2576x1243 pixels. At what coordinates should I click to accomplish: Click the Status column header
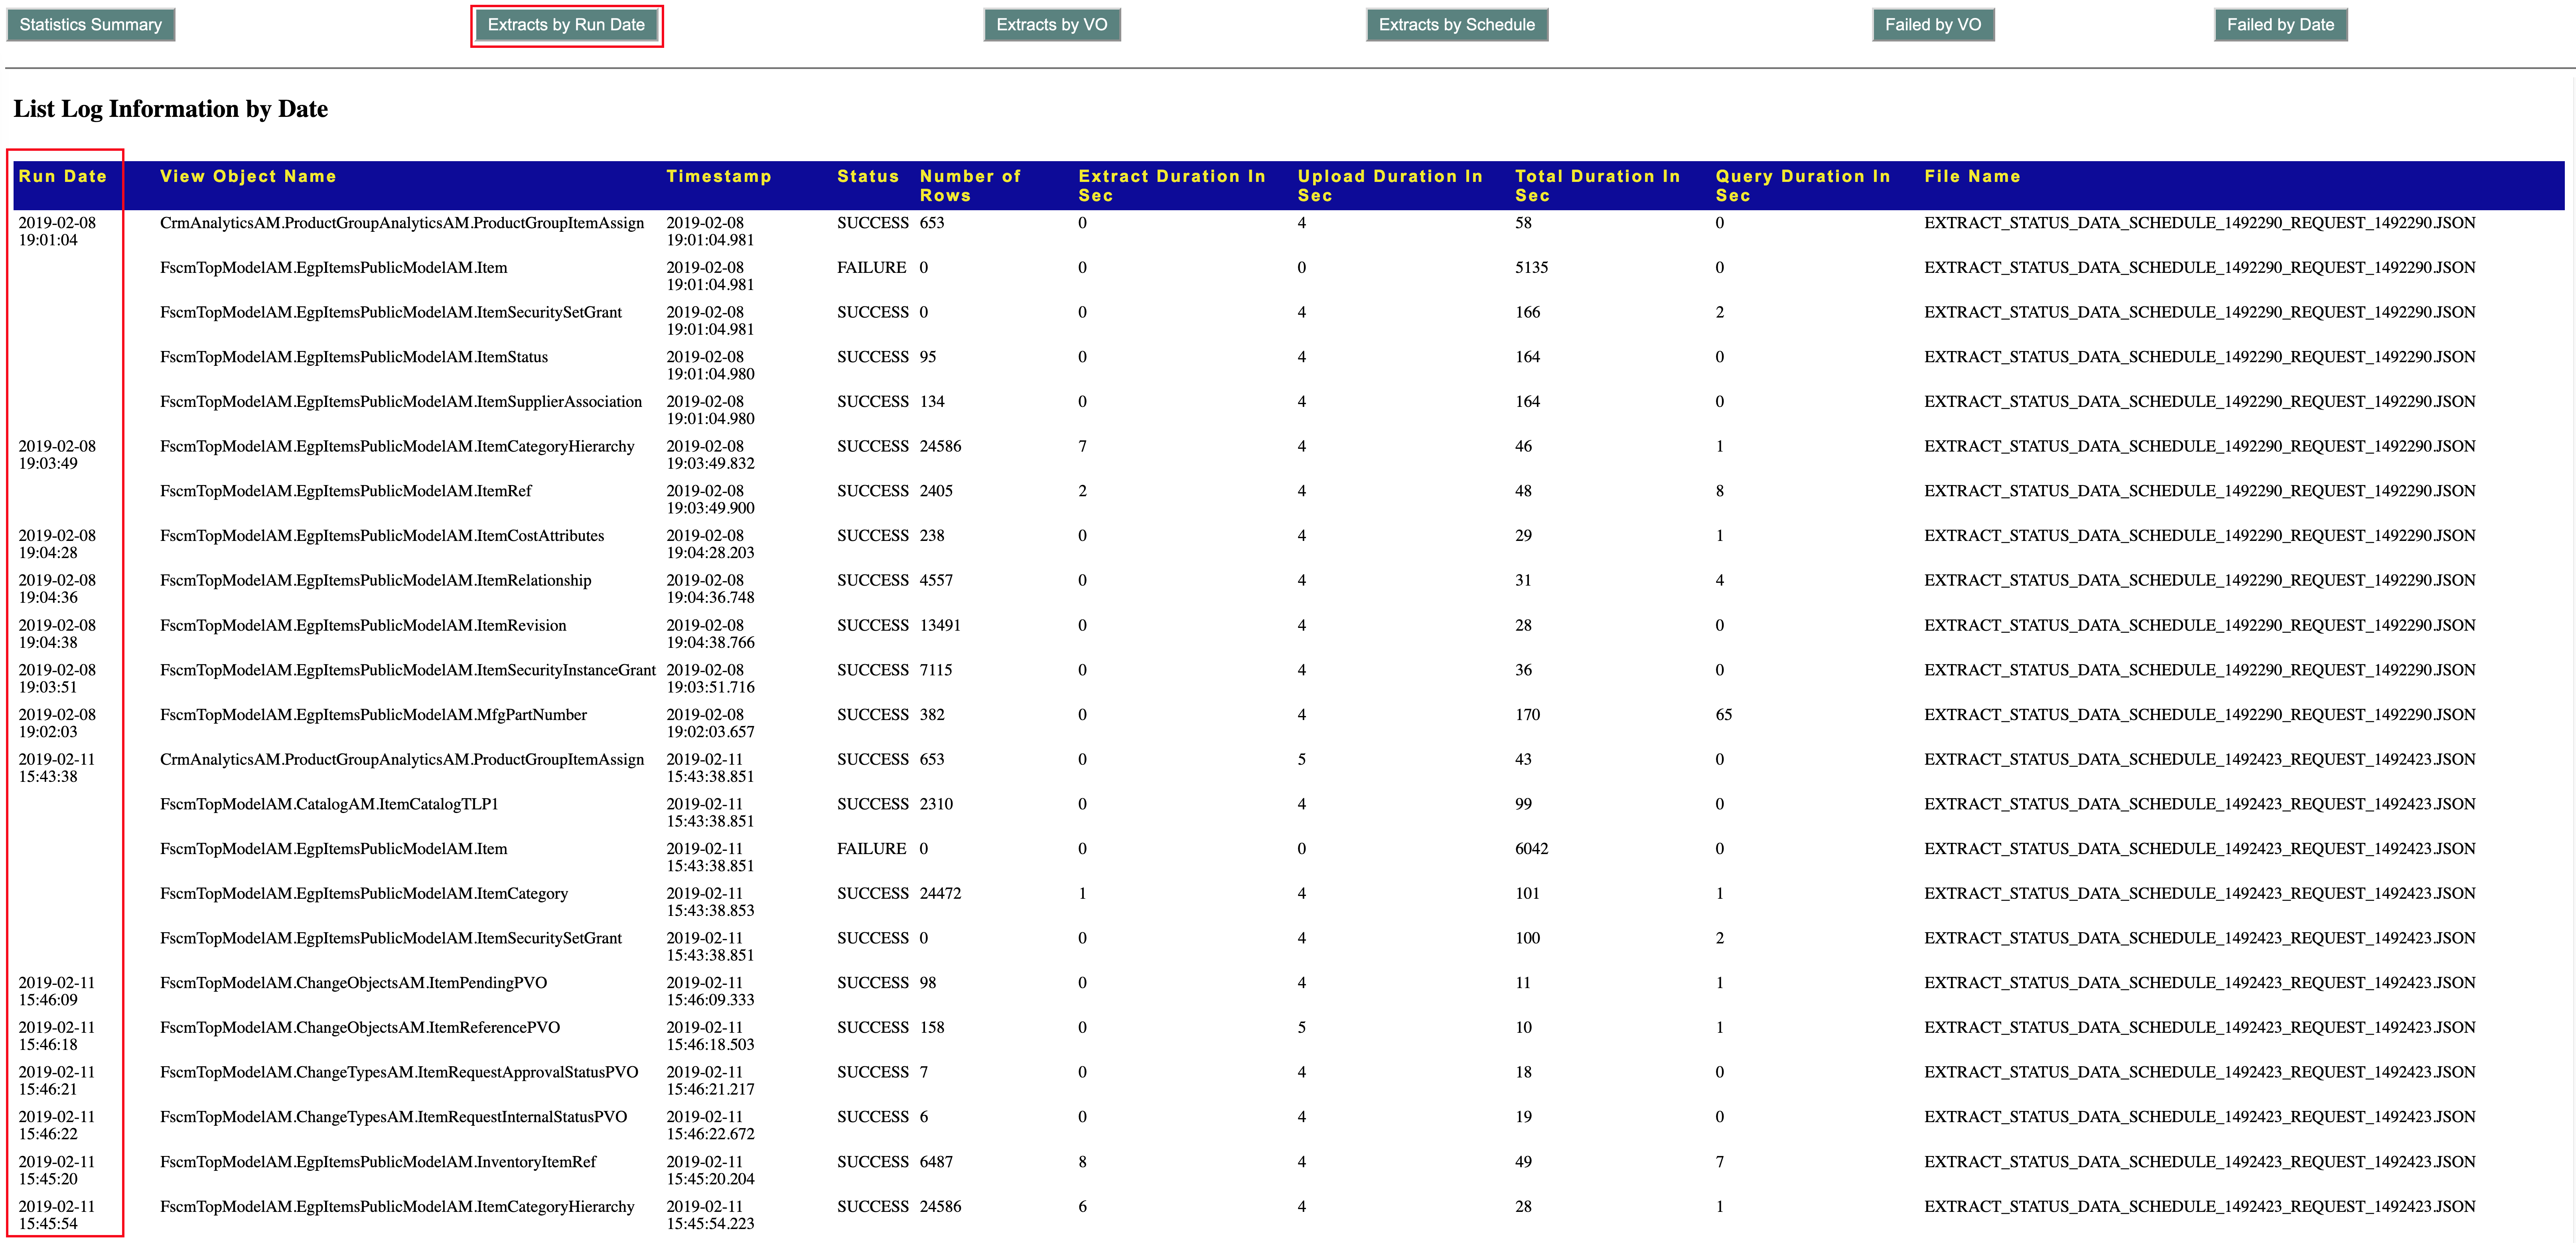[867, 176]
